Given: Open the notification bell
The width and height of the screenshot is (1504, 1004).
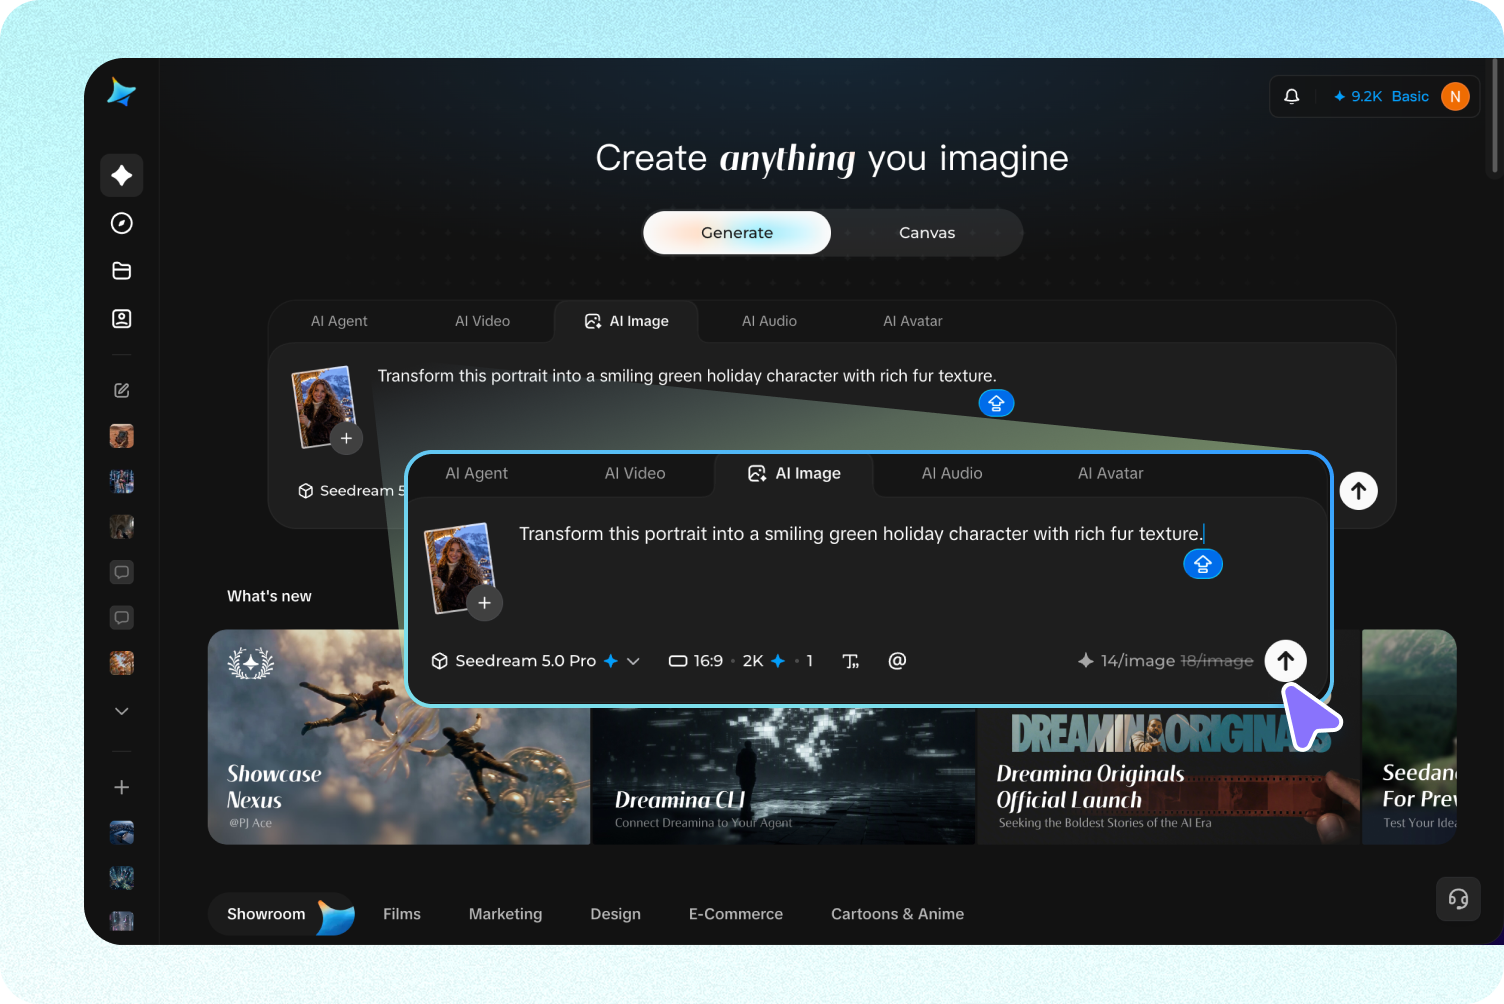Looking at the screenshot, I should point(1292,96).
